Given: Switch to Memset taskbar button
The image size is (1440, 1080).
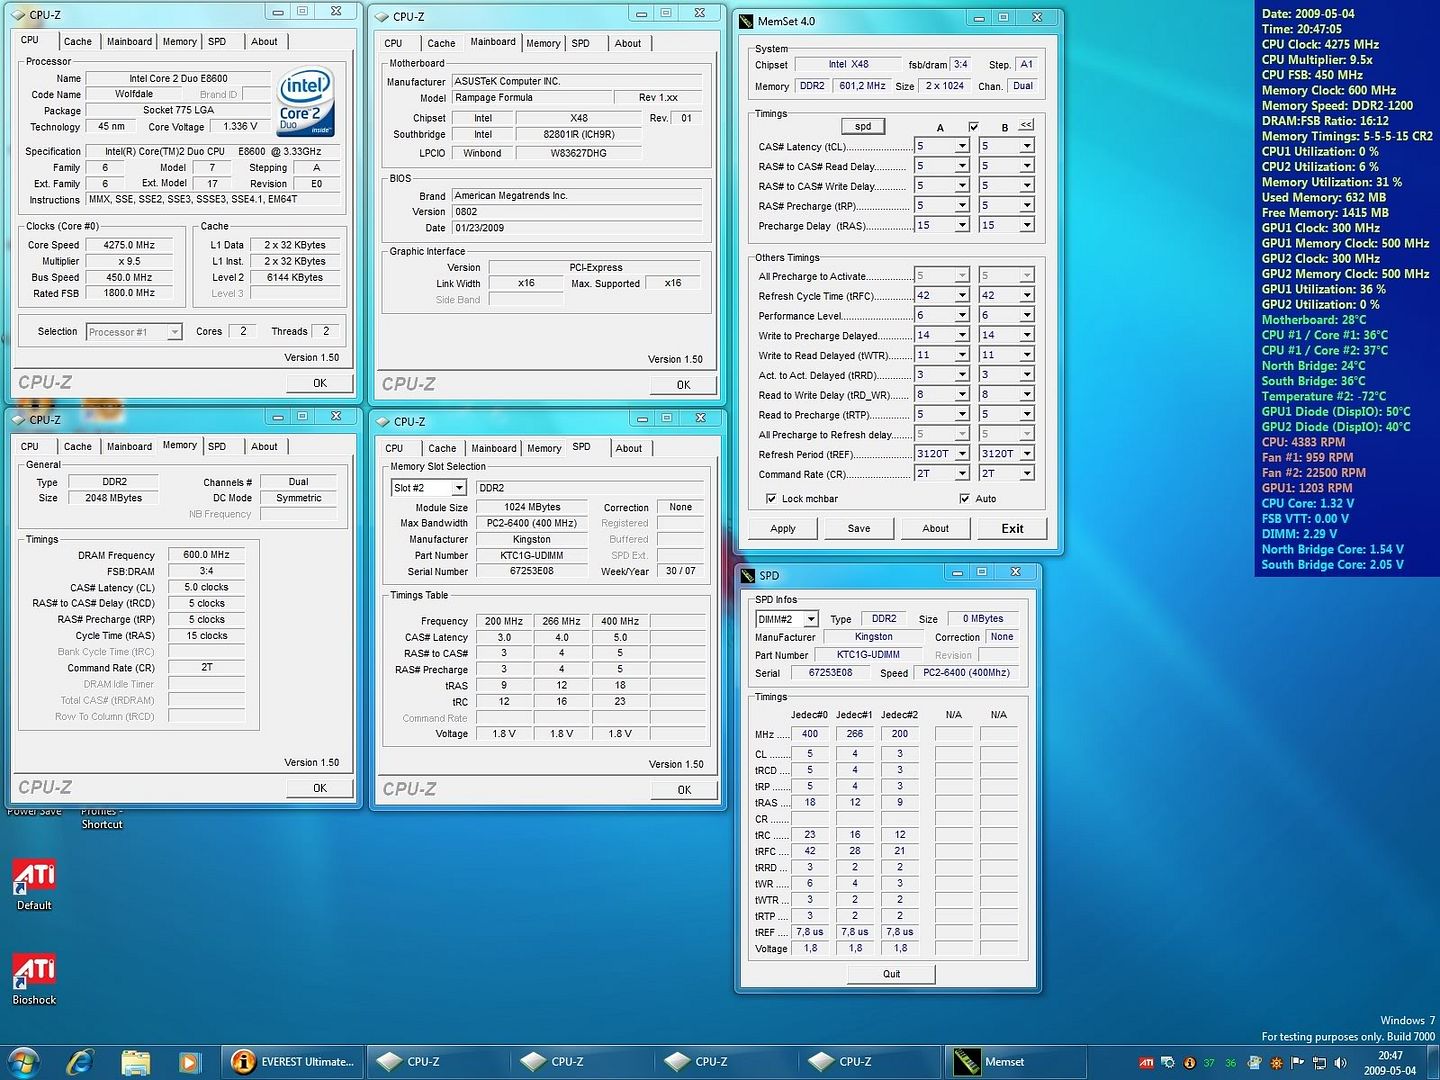Looking at the screenshot, I should pos(1014,1062).
